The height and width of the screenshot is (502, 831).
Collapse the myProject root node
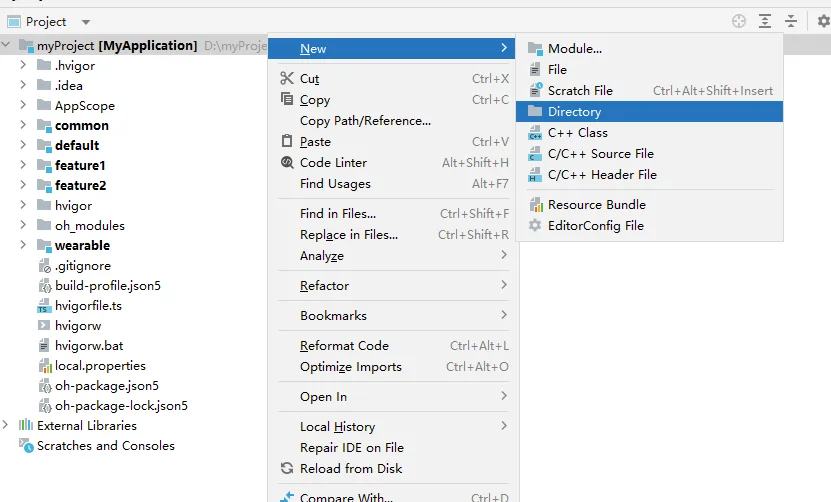(6, 46)
